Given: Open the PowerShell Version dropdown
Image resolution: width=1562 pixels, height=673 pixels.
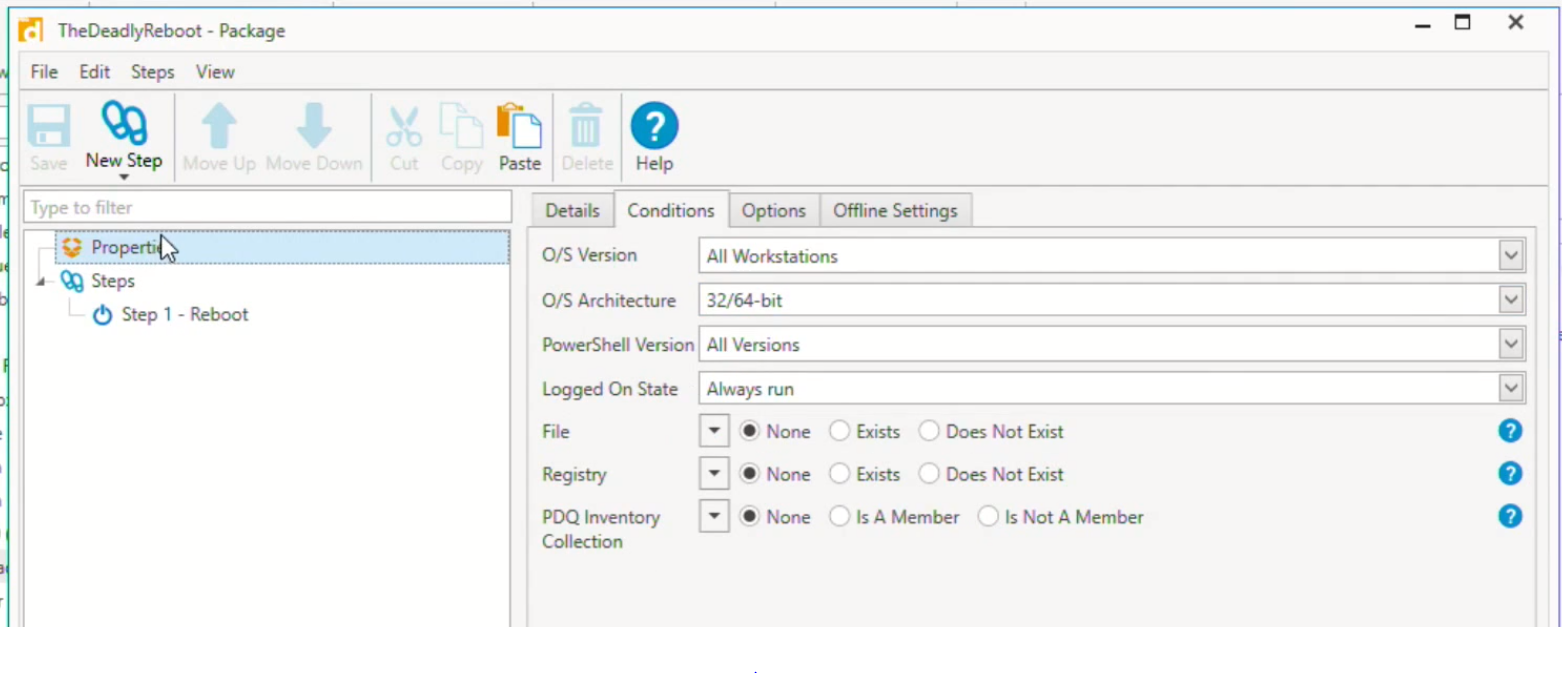Looking at the screenshot, I should point(1511,344).
